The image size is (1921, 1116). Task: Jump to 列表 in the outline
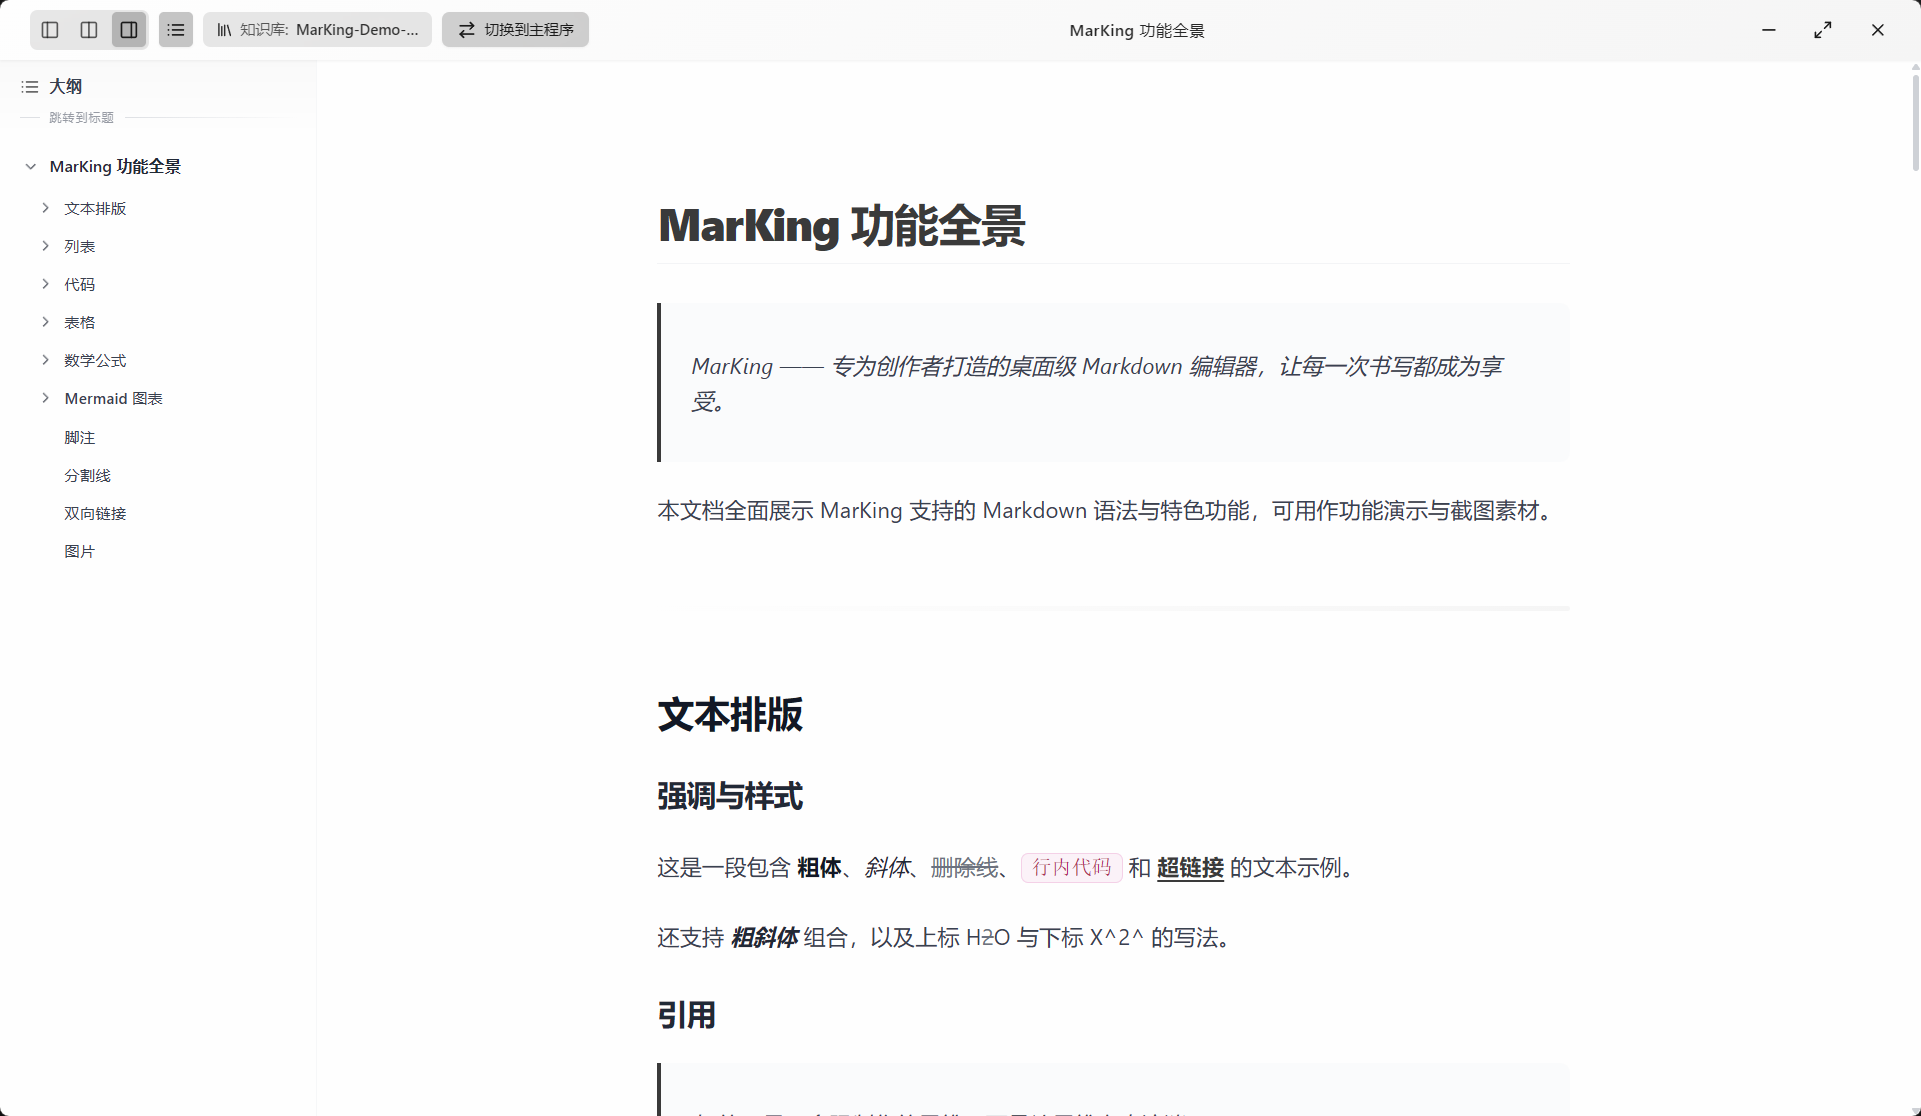80,246
